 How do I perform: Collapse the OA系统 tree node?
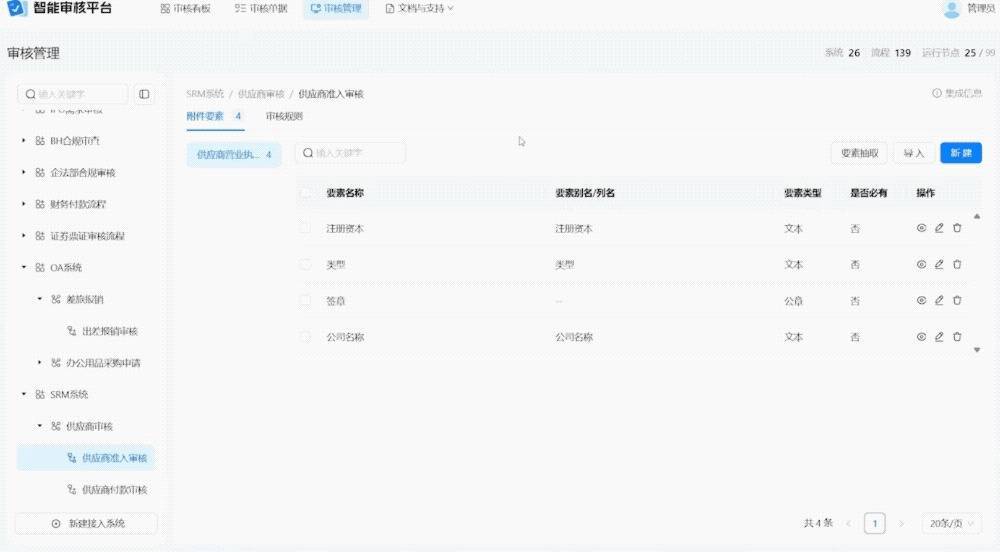(x=24, y=267)
